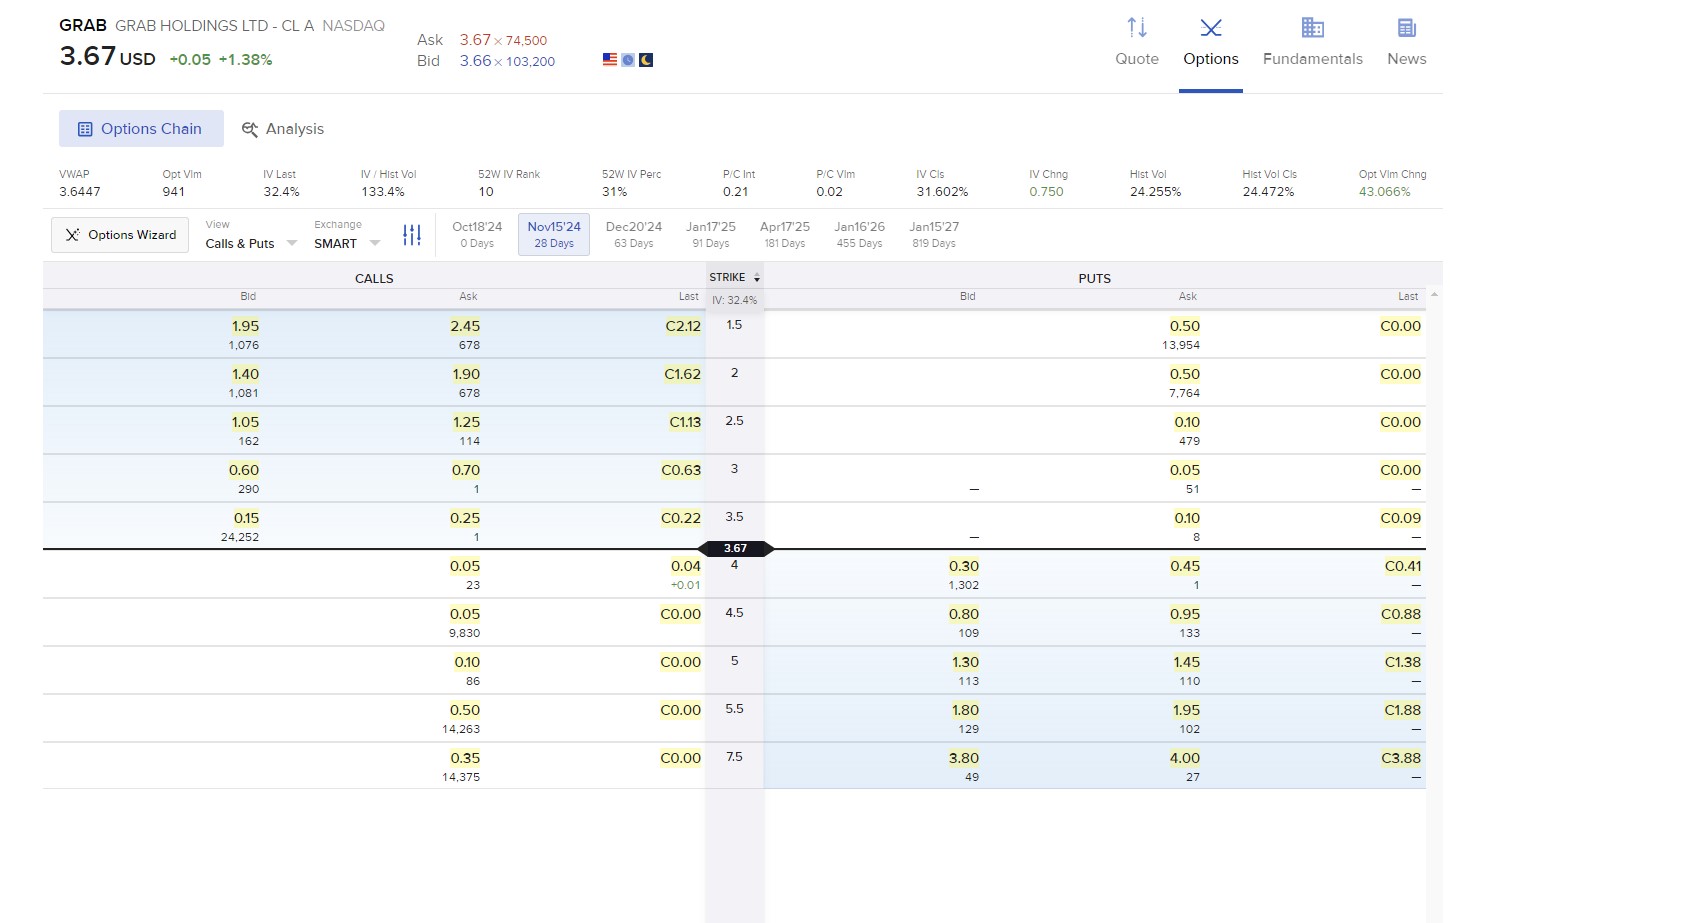Click call last C2.12
The image size is (1687, 923).
(683, 326)
